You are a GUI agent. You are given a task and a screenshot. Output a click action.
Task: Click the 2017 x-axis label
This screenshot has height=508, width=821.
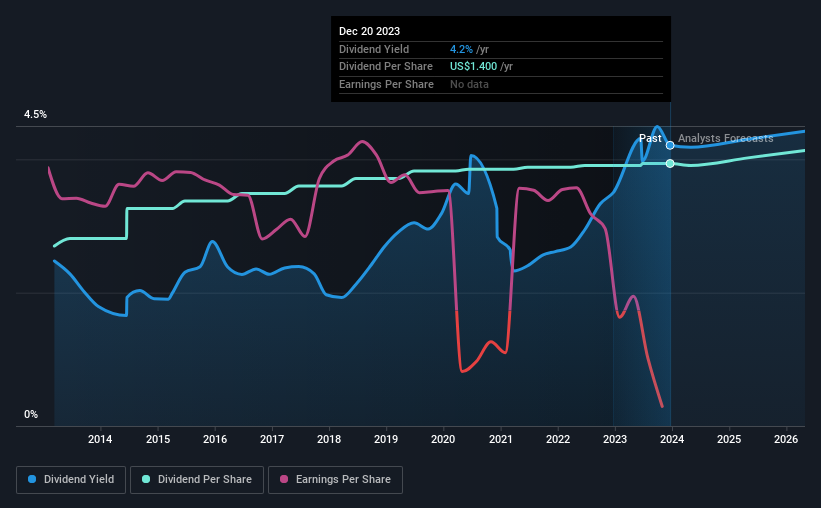click(x=272, y=439)
